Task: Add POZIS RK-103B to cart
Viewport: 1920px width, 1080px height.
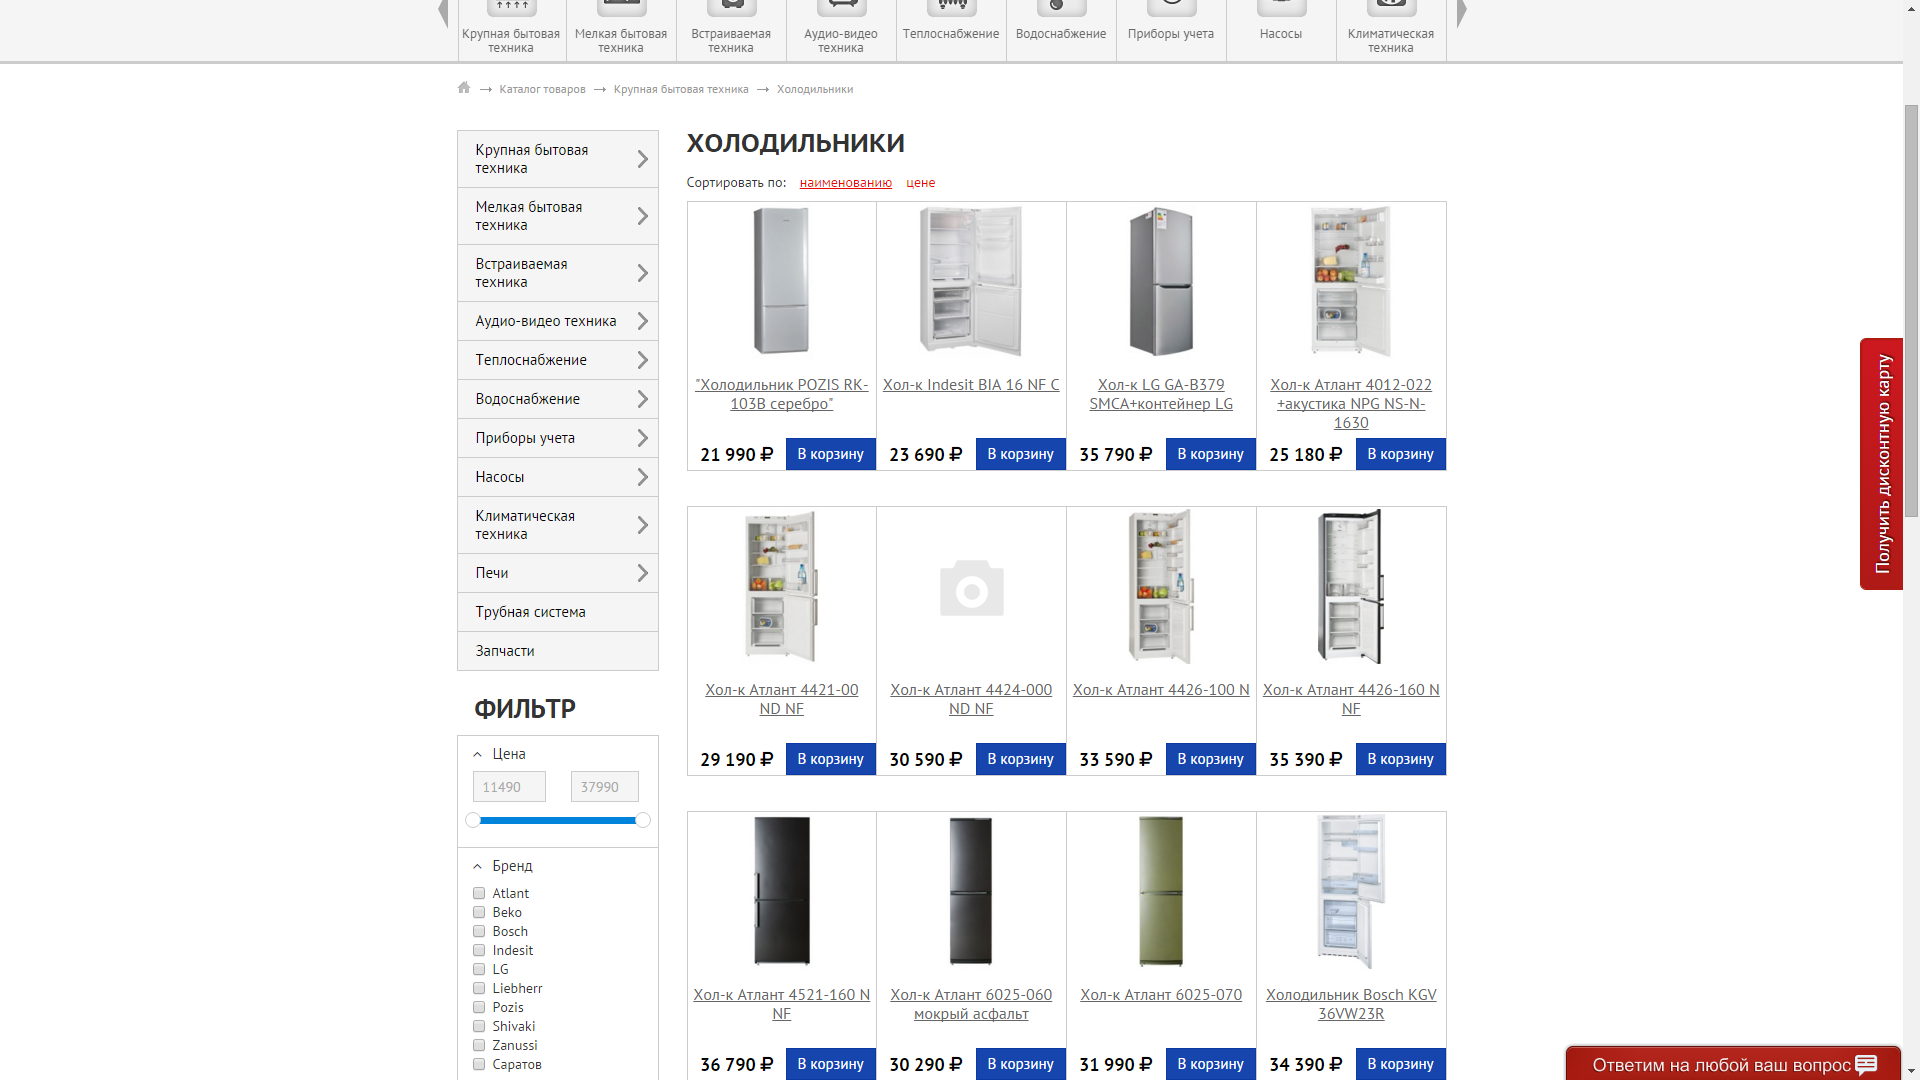Action: point(830,454)
